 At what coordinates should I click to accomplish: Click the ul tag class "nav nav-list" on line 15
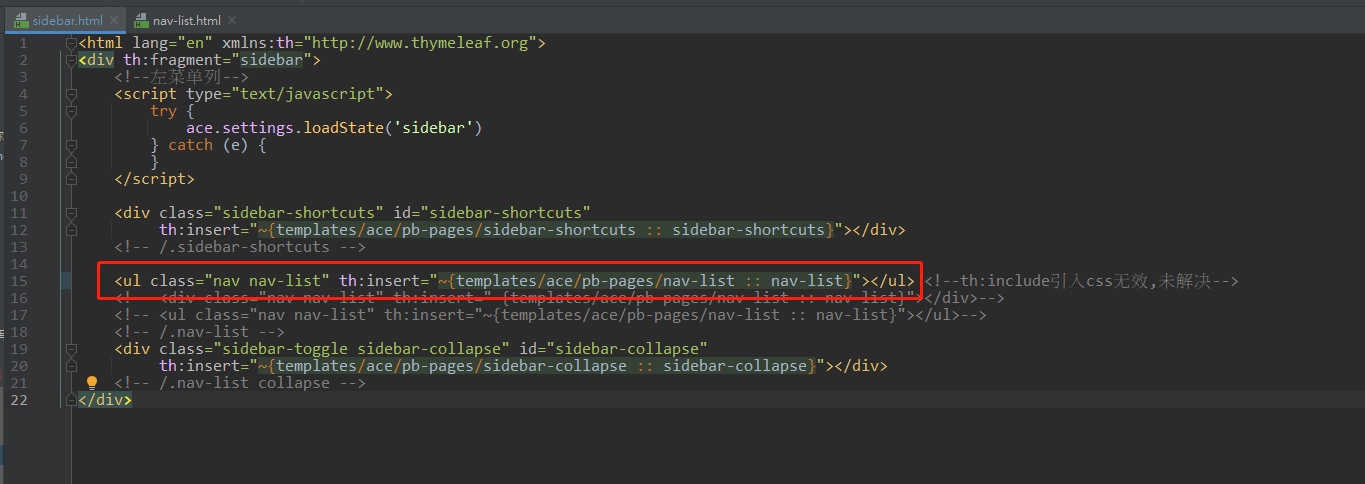click(239, 281)
